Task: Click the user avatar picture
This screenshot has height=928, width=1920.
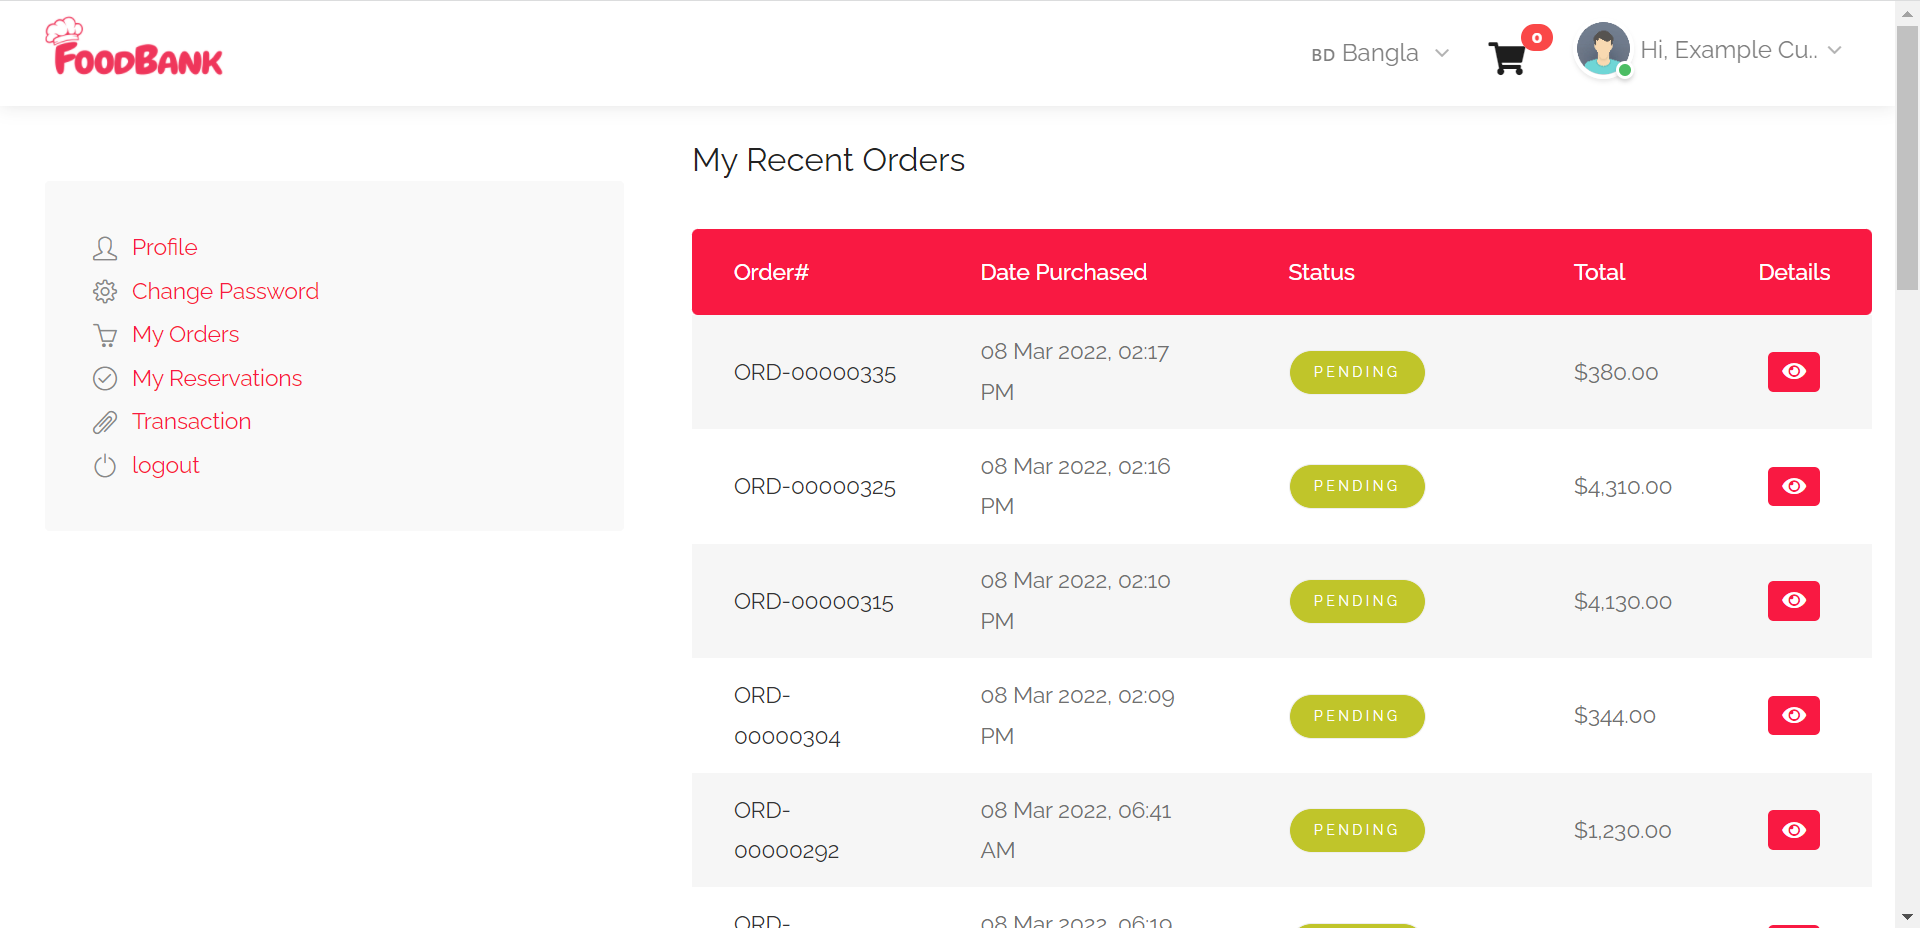Action: tap(1603, 49)
